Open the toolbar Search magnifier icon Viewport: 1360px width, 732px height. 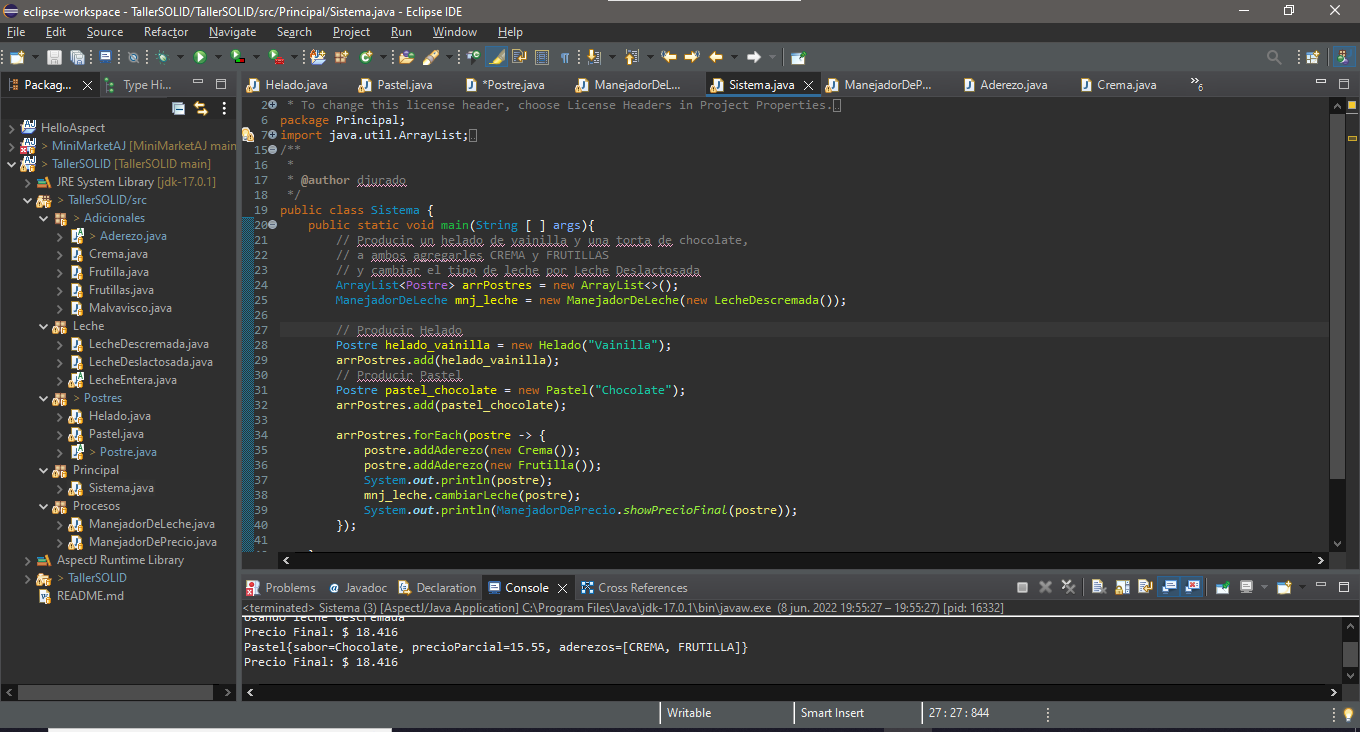(x=1274, y=57)
